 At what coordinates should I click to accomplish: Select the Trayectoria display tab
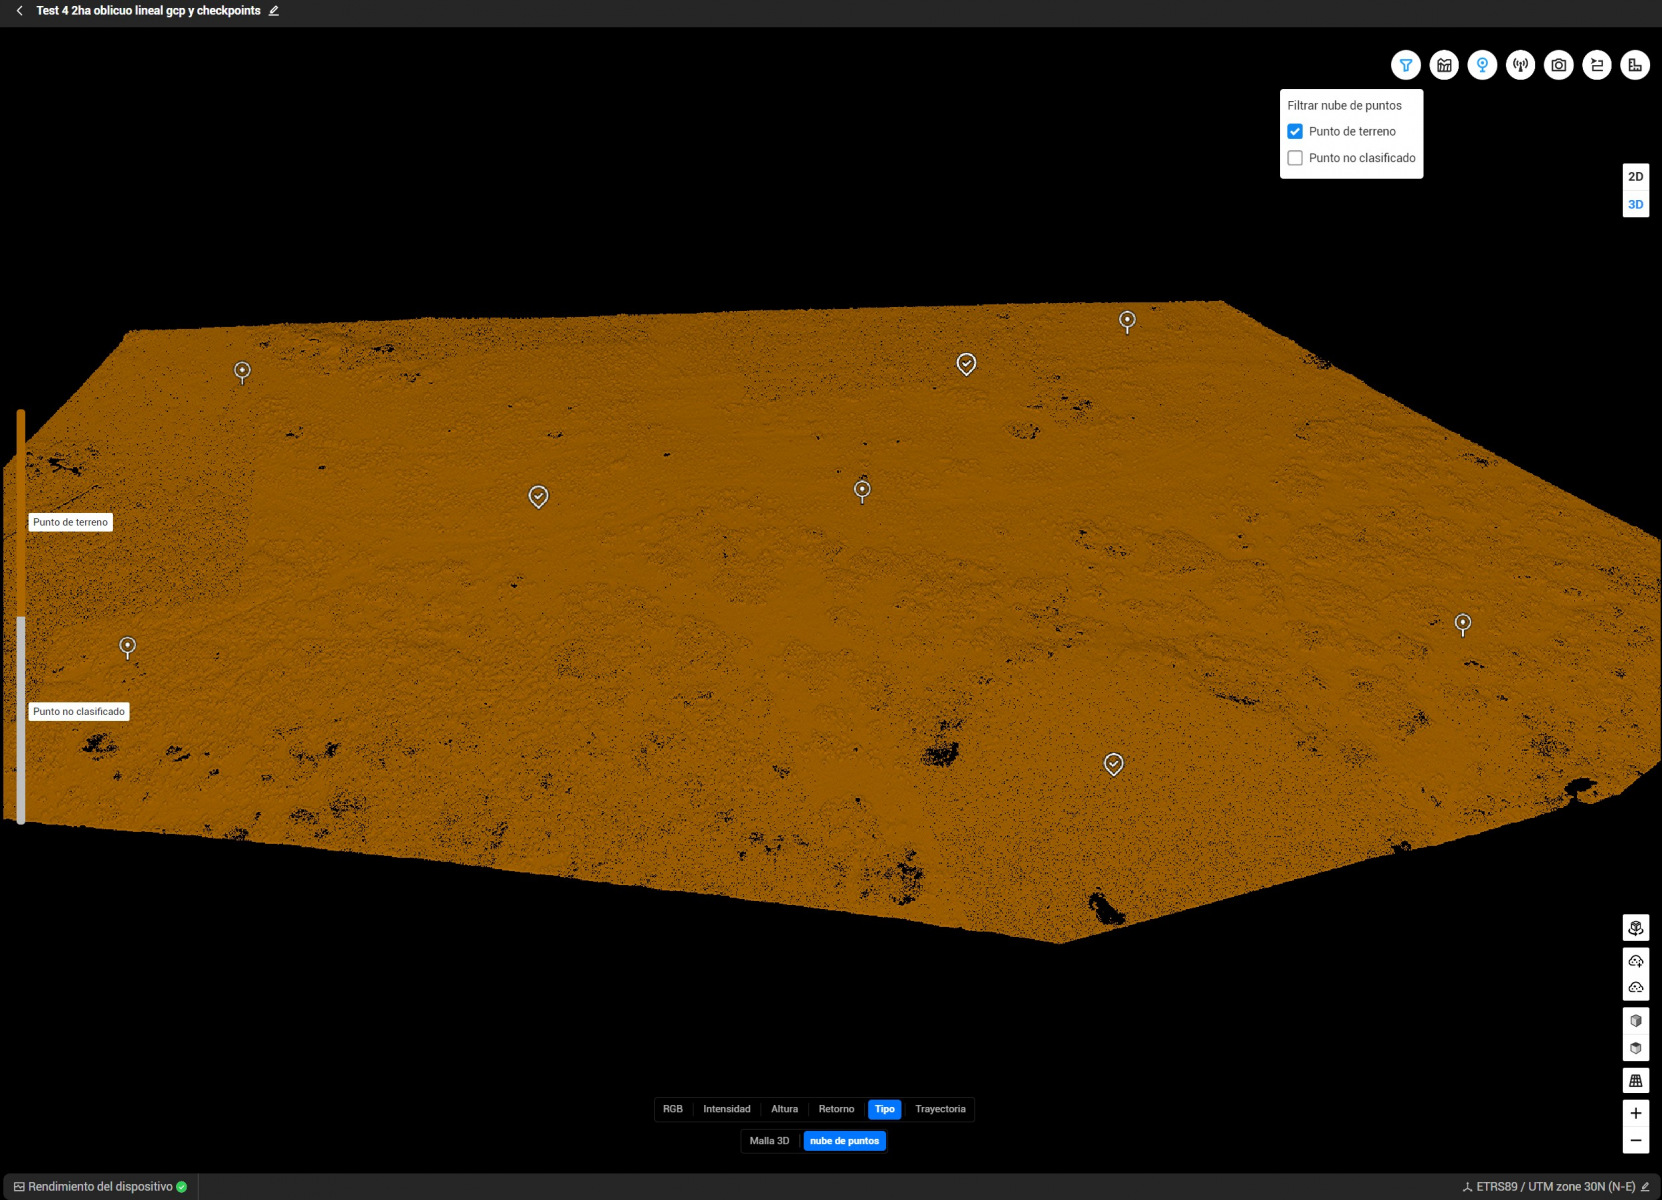[940, 1109]
